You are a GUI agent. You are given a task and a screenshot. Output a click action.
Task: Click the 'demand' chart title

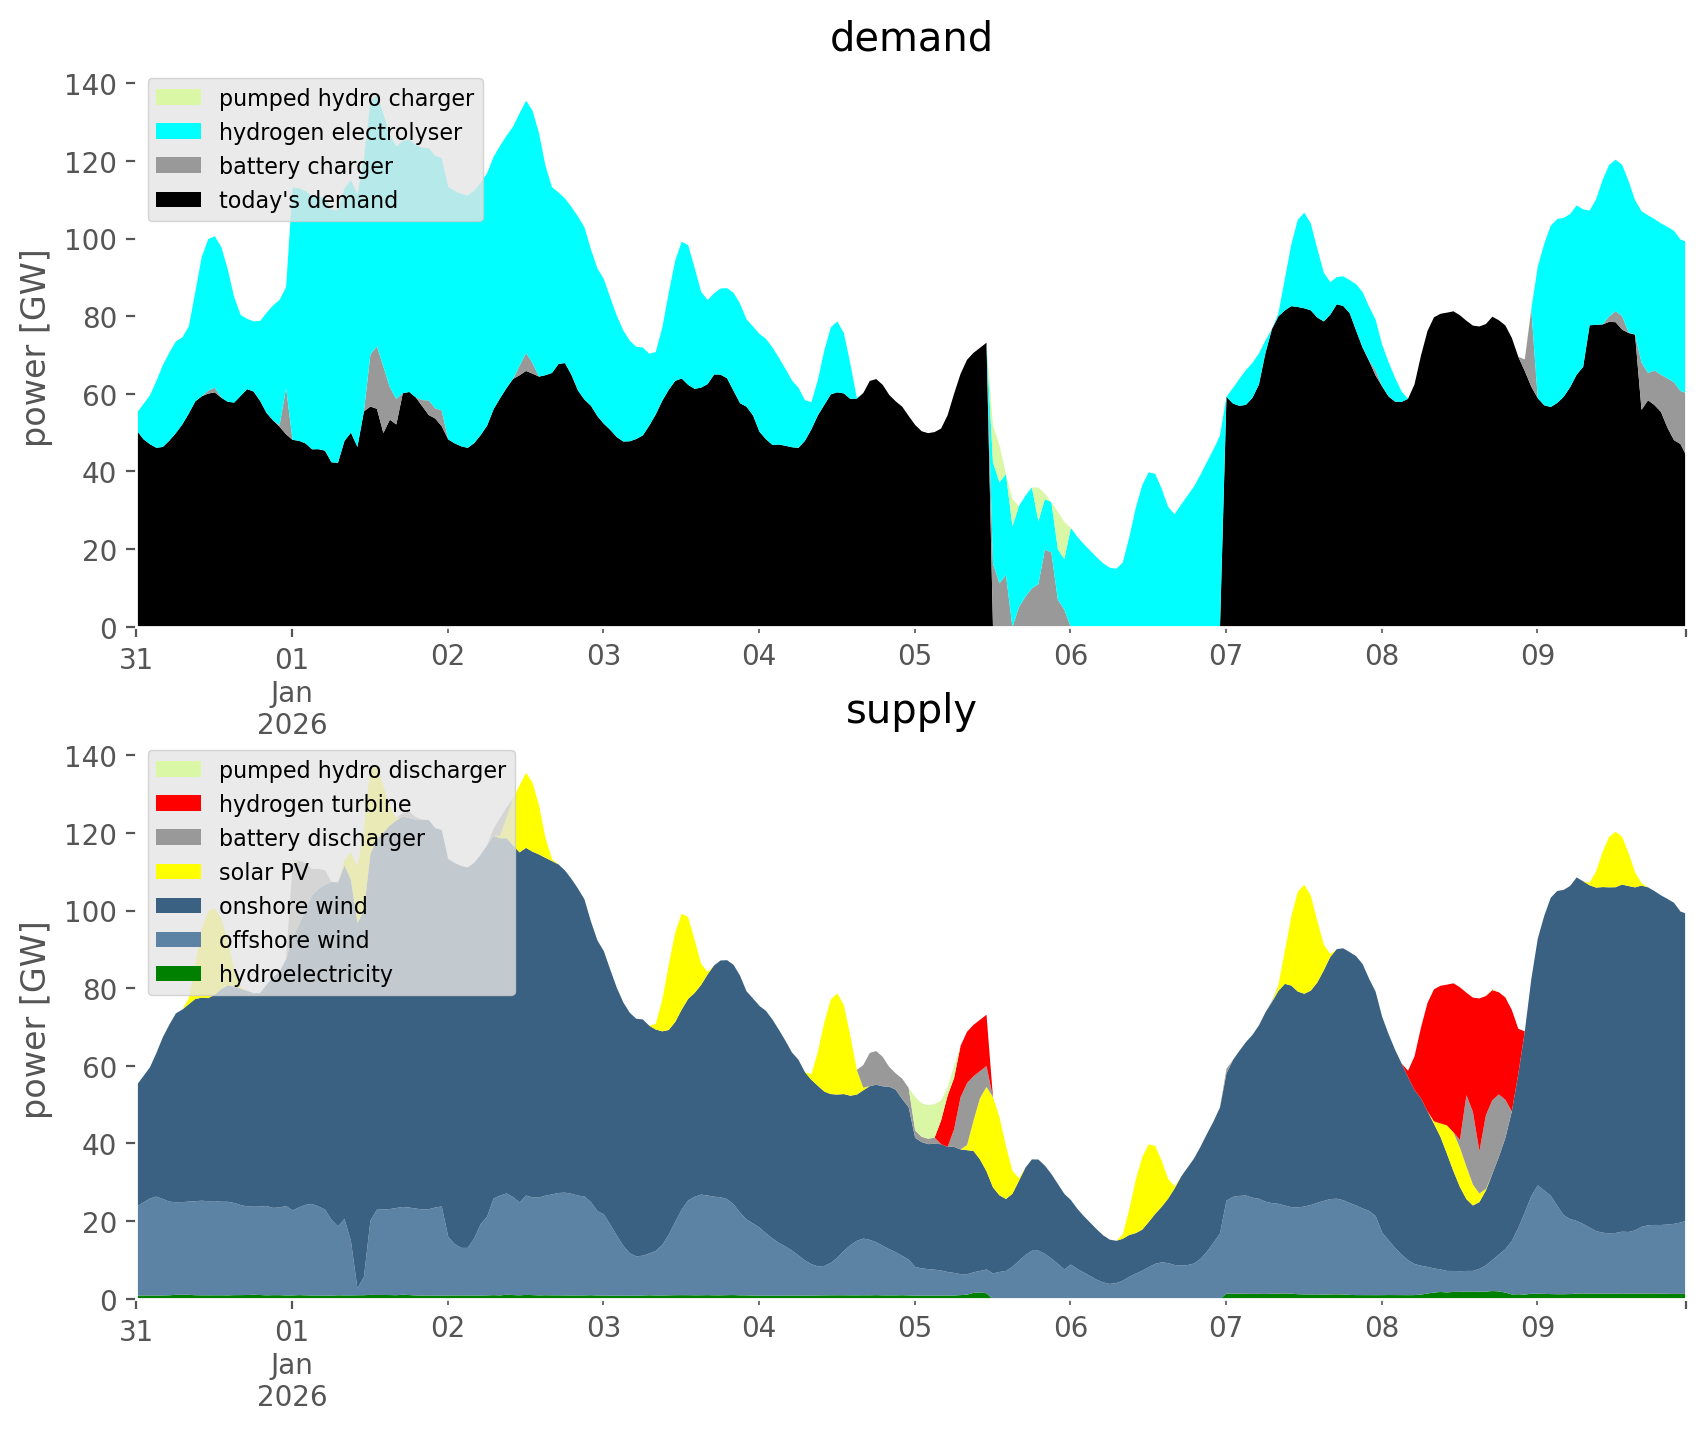(x=910, y=38)
